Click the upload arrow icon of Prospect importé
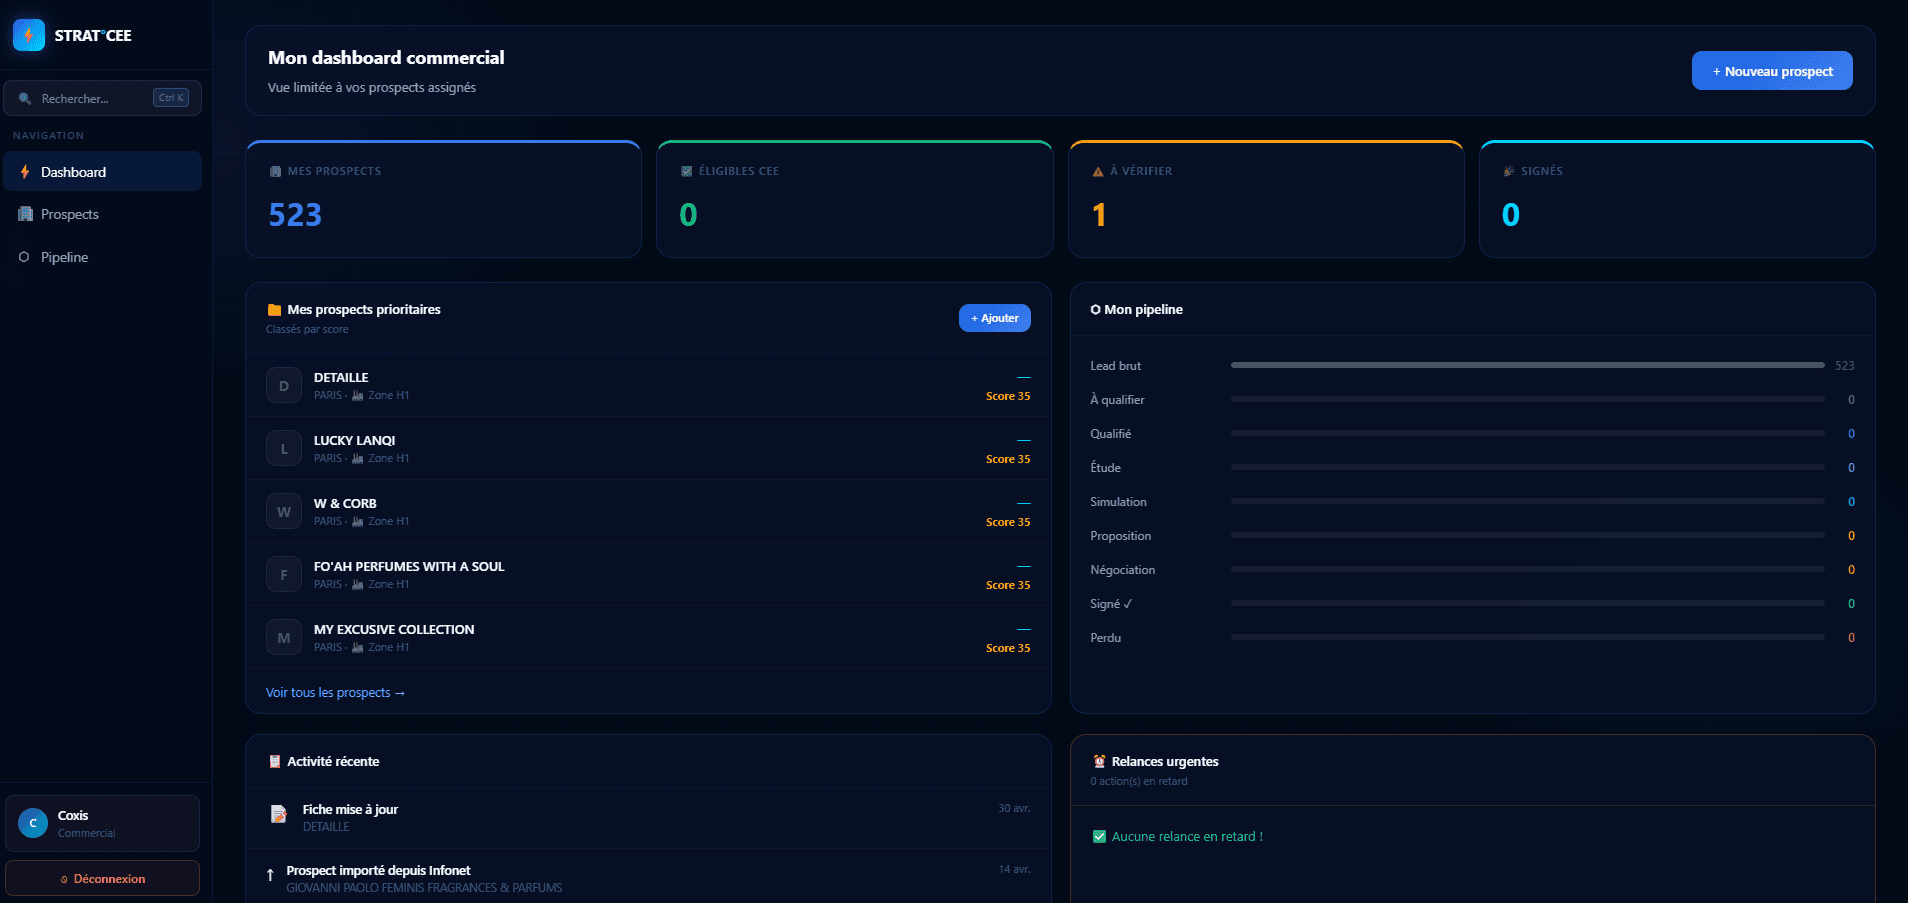1908x903 pixels. [270, 875]
